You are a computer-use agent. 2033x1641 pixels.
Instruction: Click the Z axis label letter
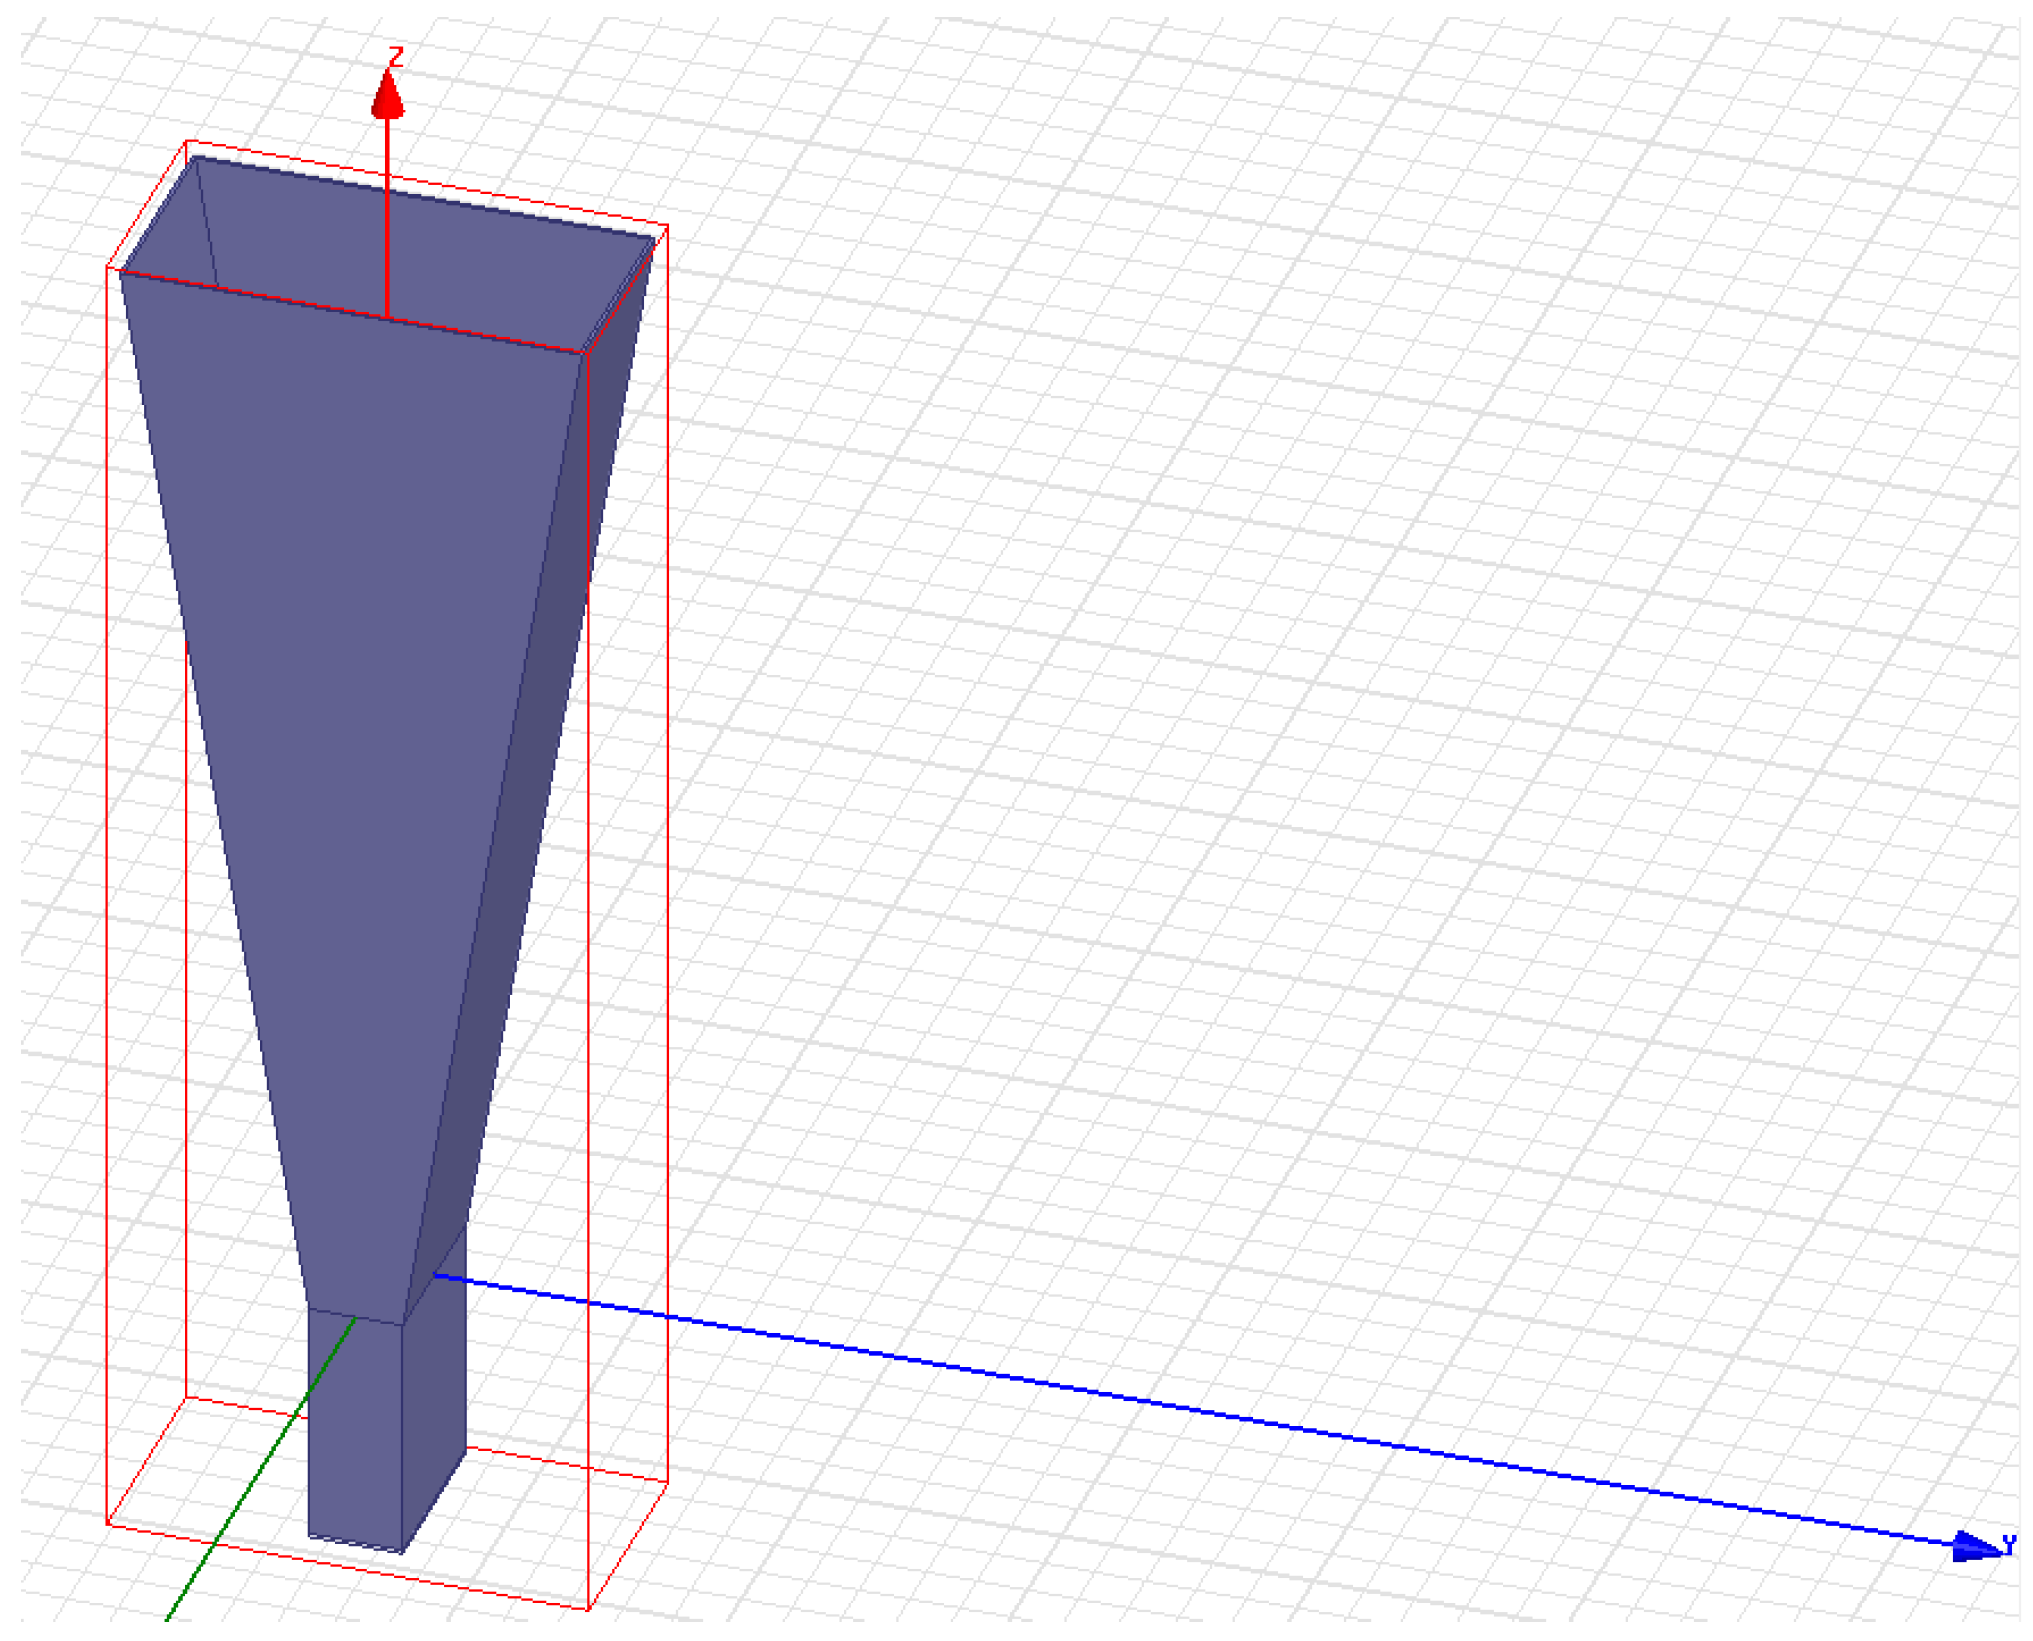point(396,57)
